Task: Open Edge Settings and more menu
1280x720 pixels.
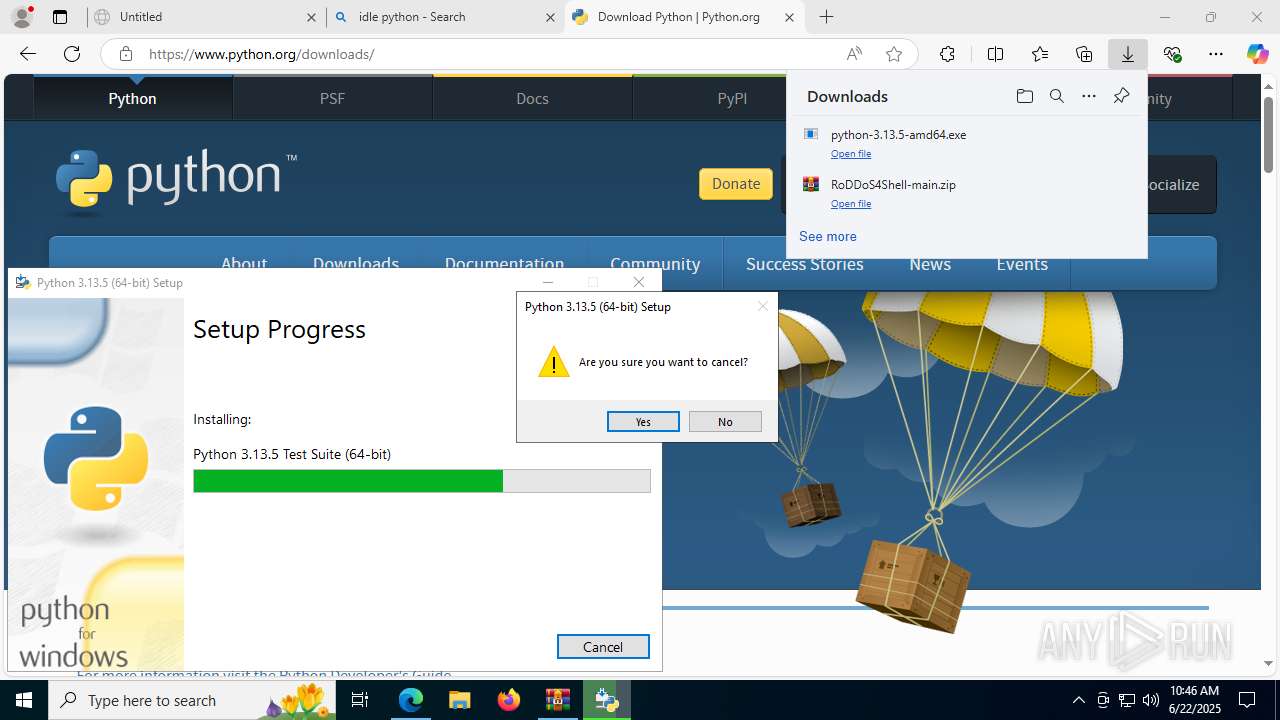Action: pyautogui.click(x=1216, y=54)
